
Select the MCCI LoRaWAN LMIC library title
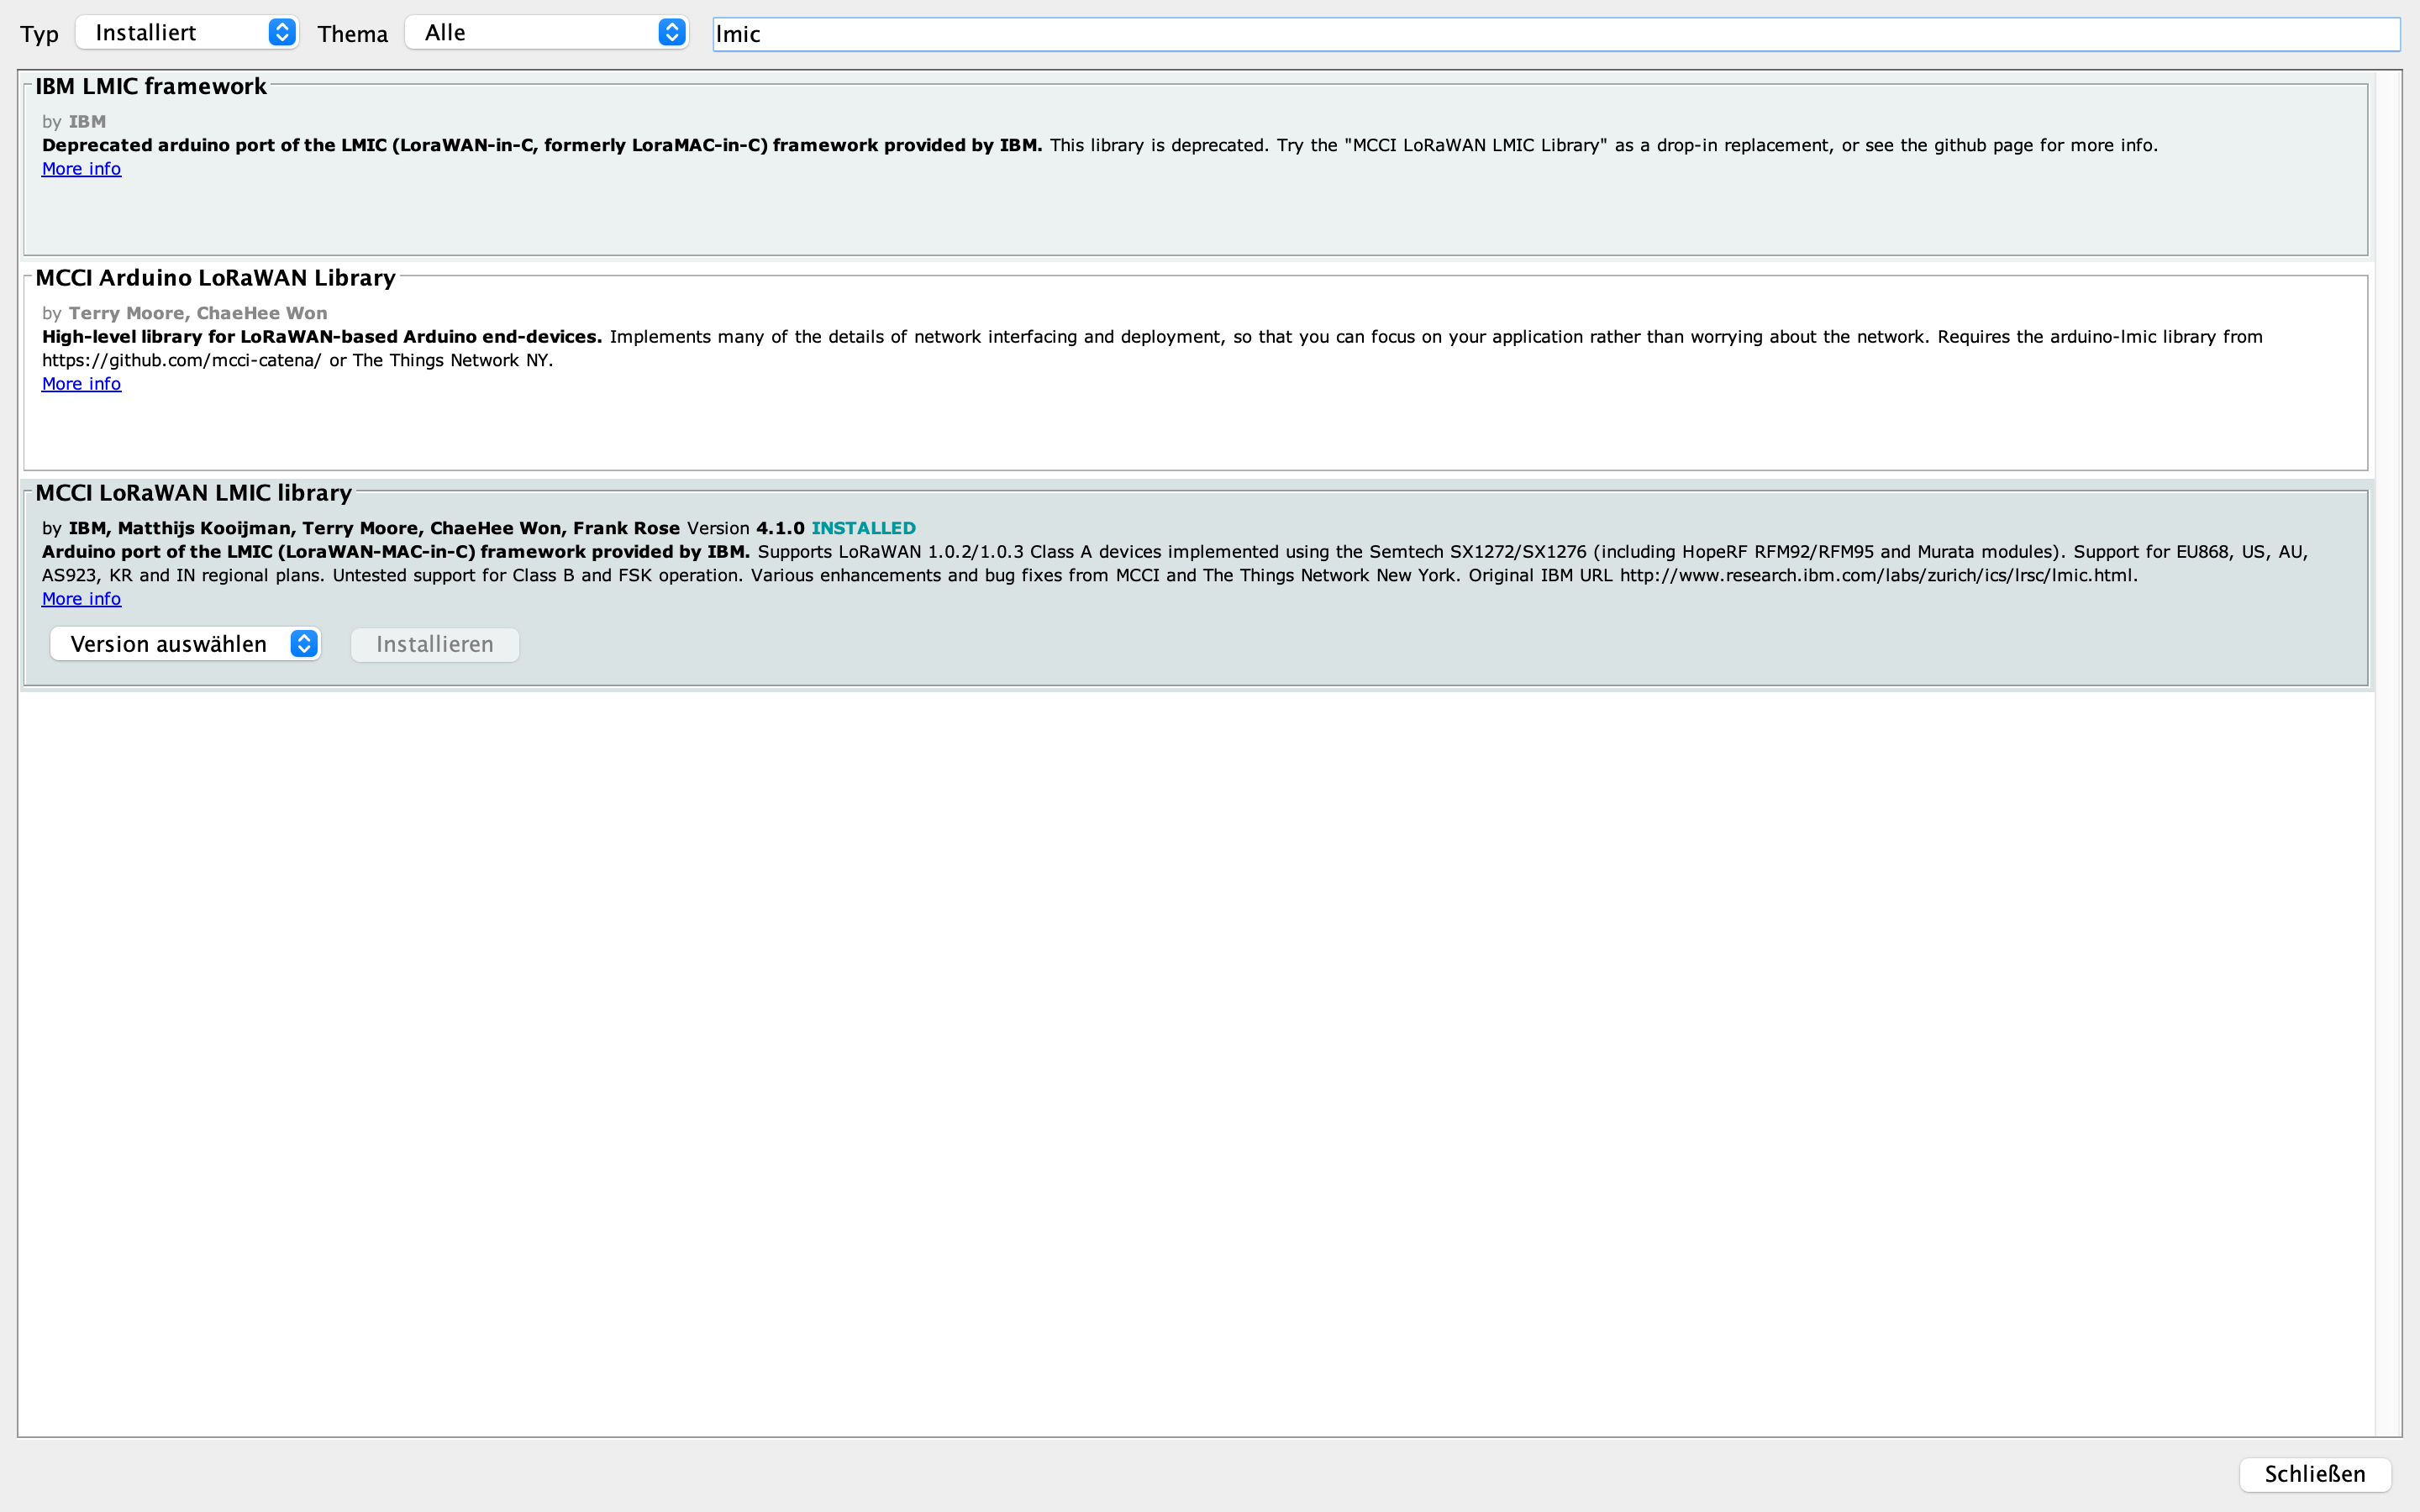tap(193, 493)
